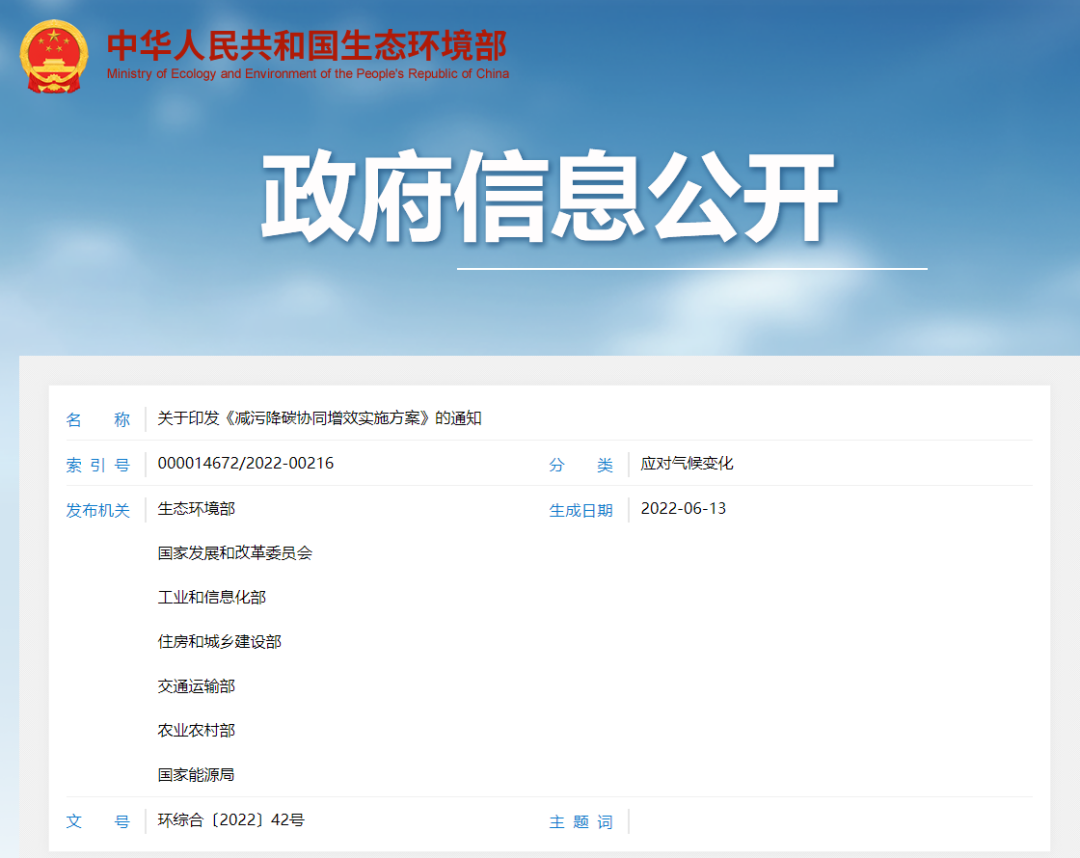1080x858 pixels.
Task: Click 国家能源局 in the agency list
Action: click(x=196, y=774)
